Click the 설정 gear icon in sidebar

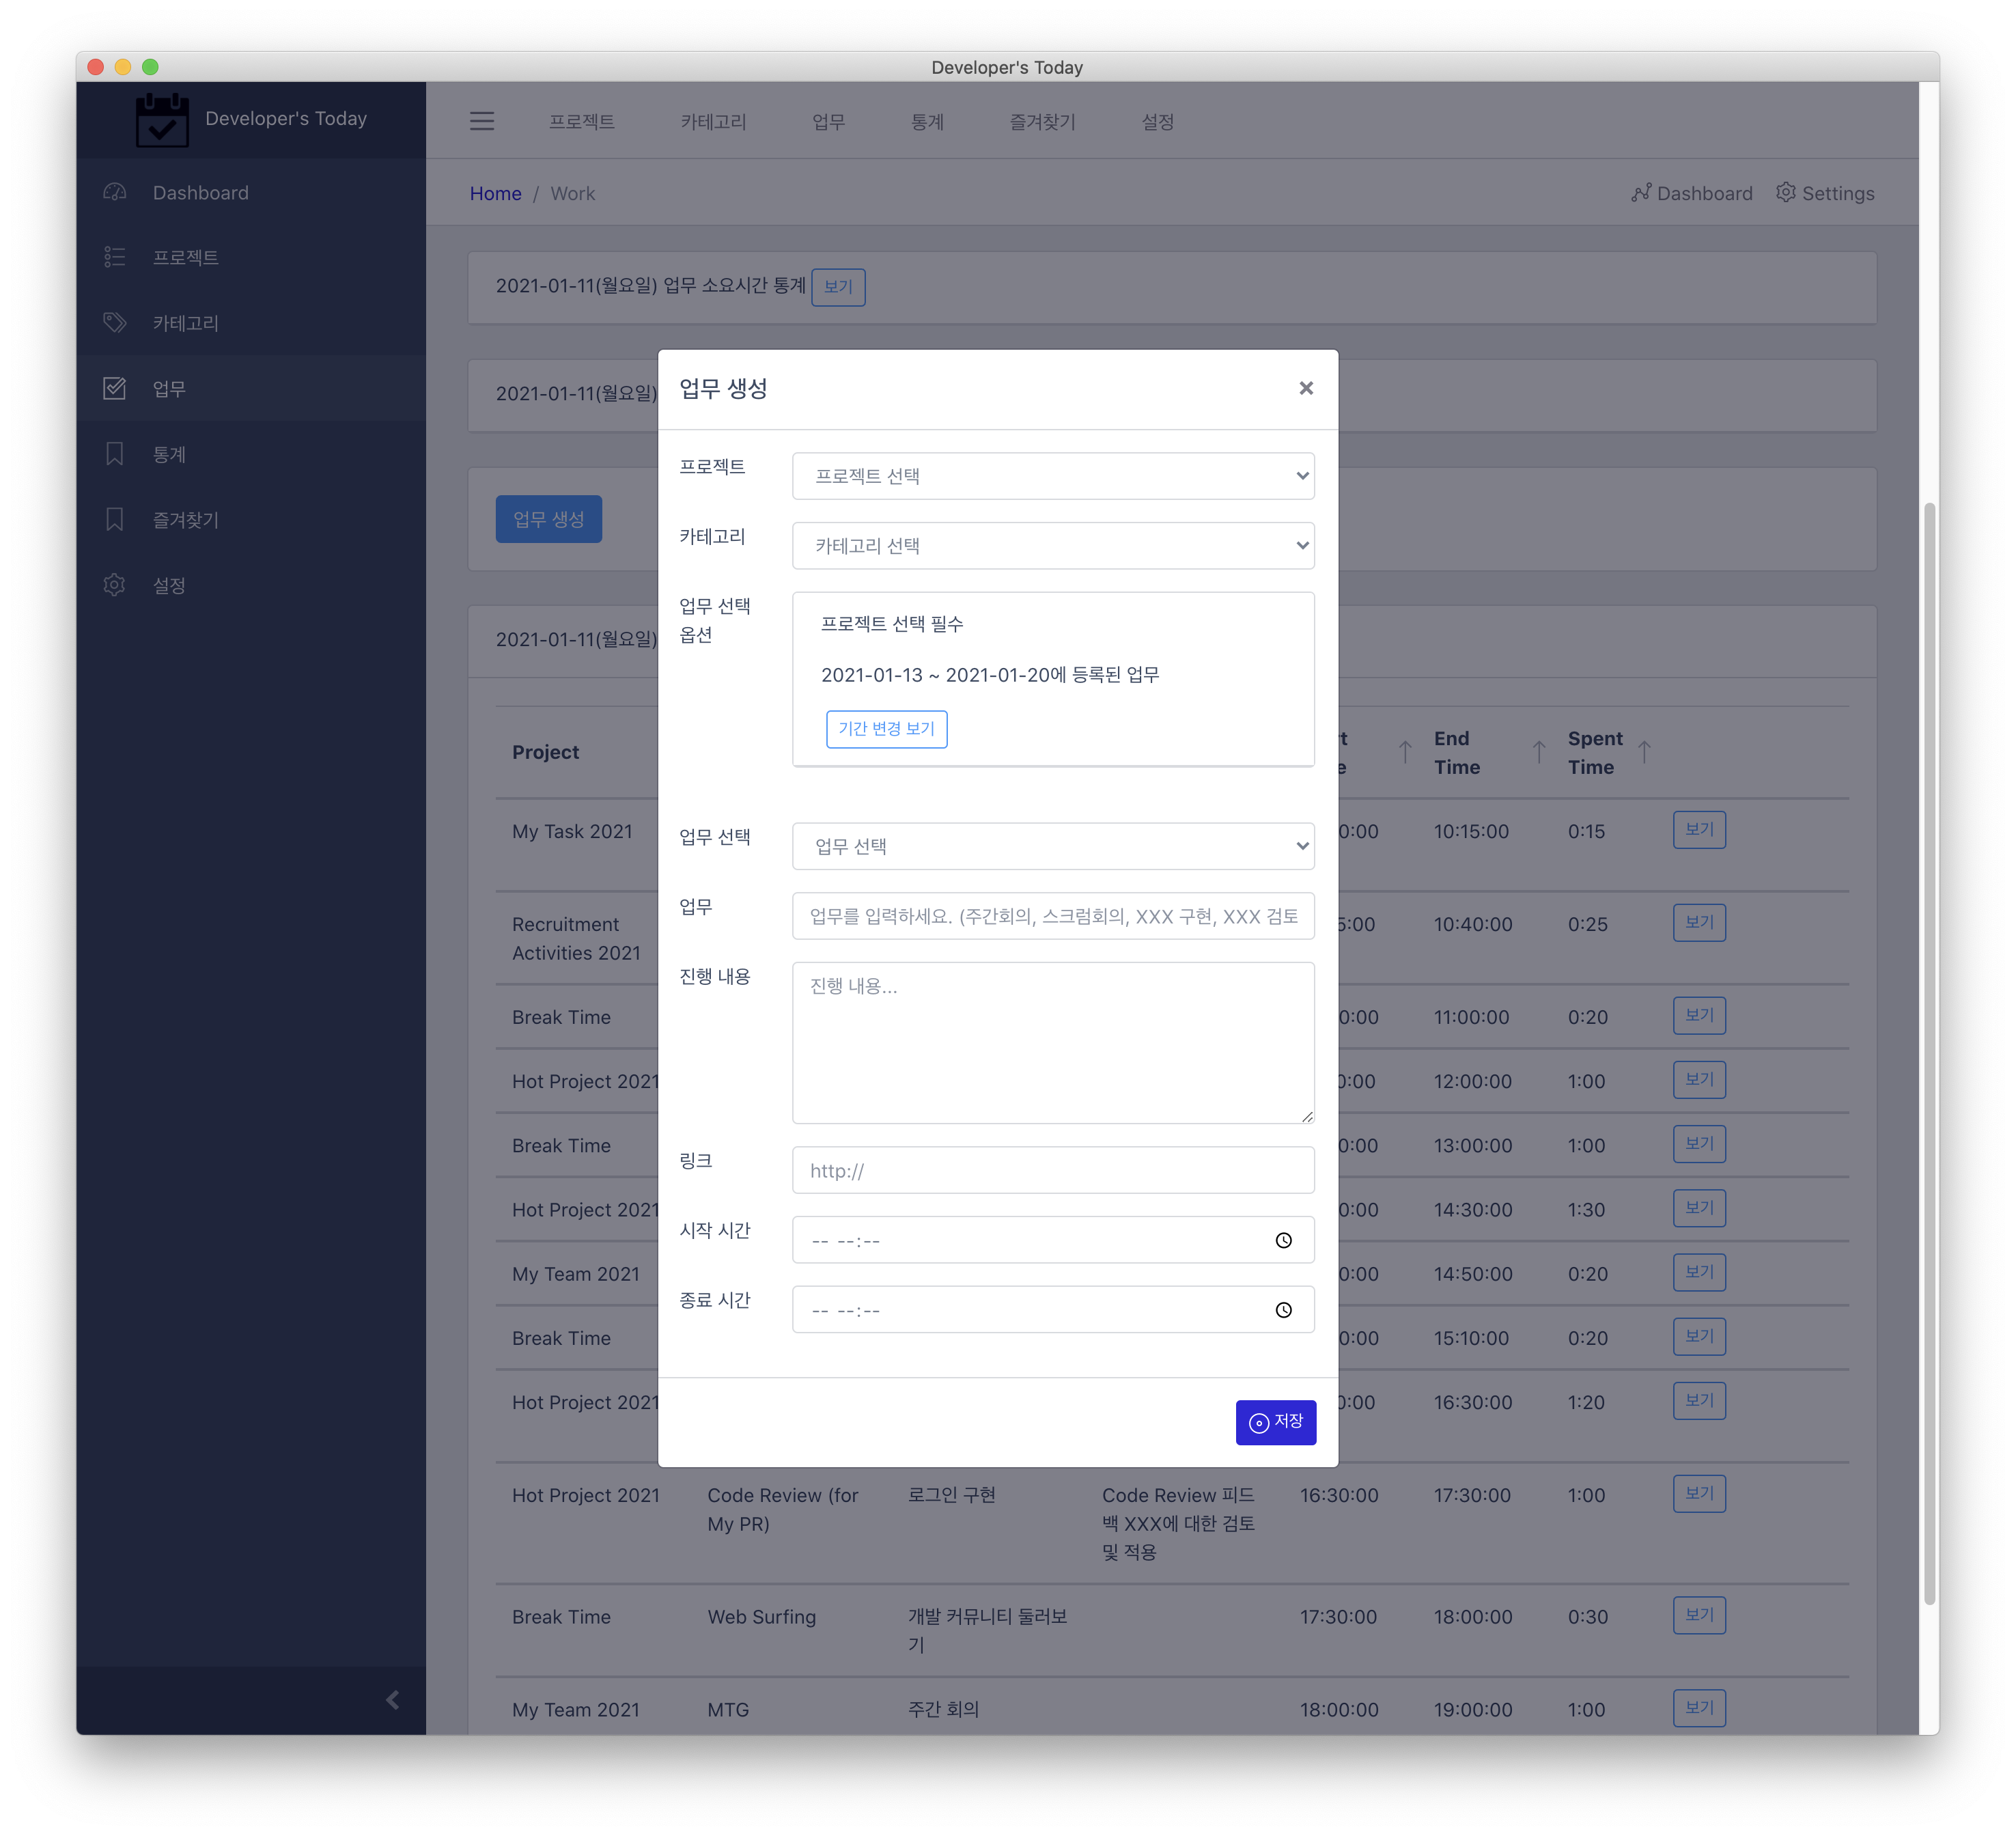pos(115,585)
